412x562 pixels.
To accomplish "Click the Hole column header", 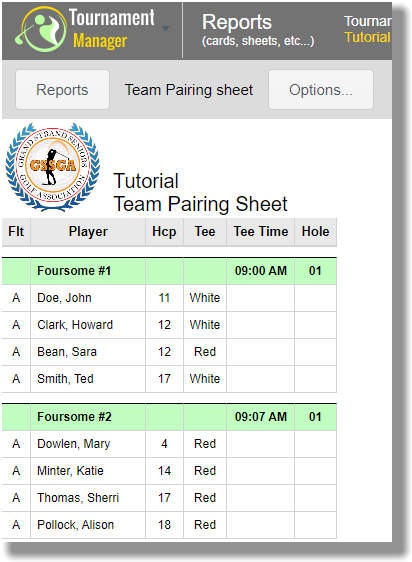I will coord(316,232).
